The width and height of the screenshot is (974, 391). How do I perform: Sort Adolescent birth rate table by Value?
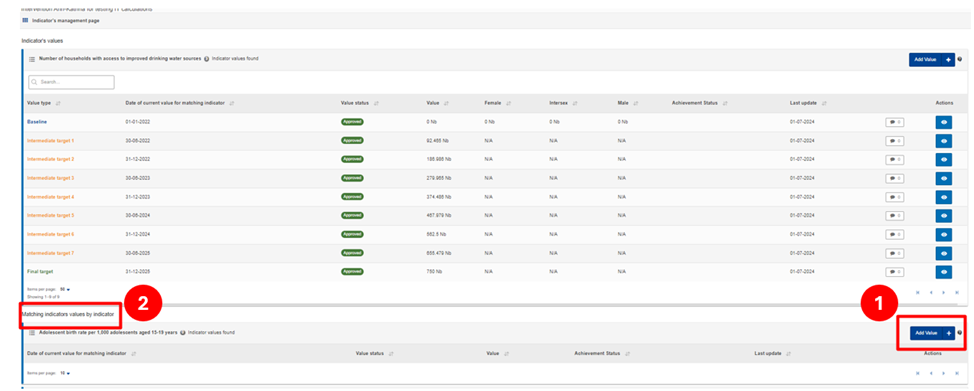(x=506, y=354)
